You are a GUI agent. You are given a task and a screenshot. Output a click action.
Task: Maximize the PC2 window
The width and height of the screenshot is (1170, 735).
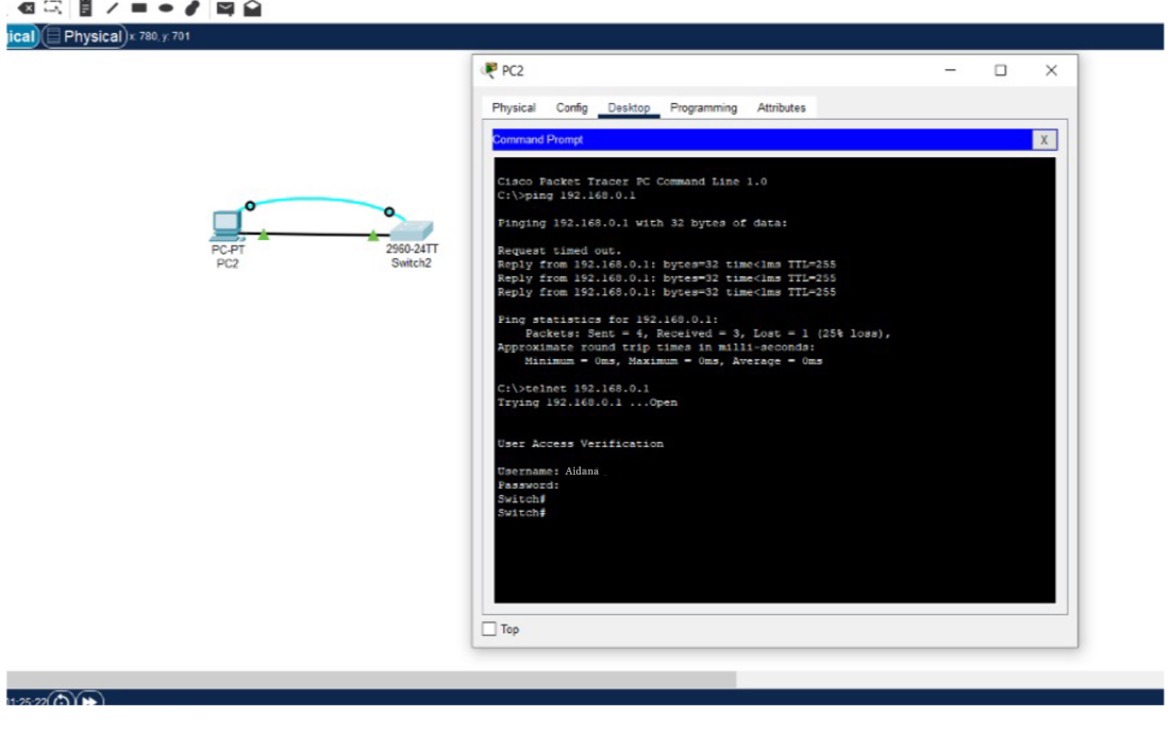pos(1001,70)
